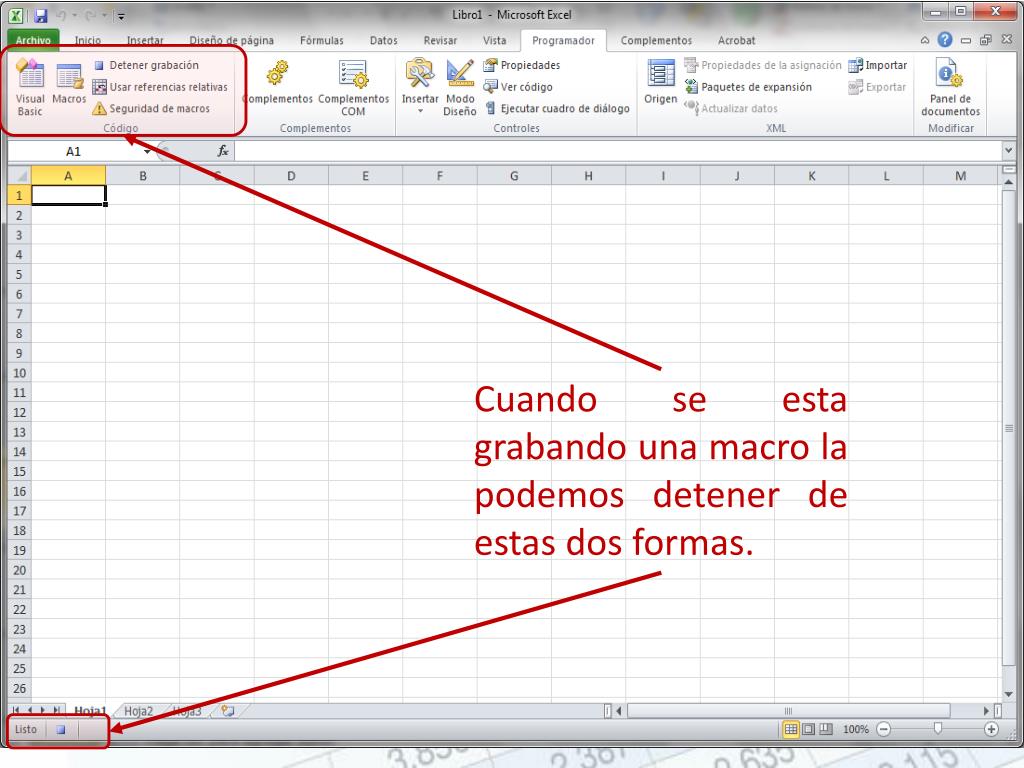Viewport: 1024px width, 768px height.
Task: Go to last sheet navigation arrow
Action: [57, 710]
